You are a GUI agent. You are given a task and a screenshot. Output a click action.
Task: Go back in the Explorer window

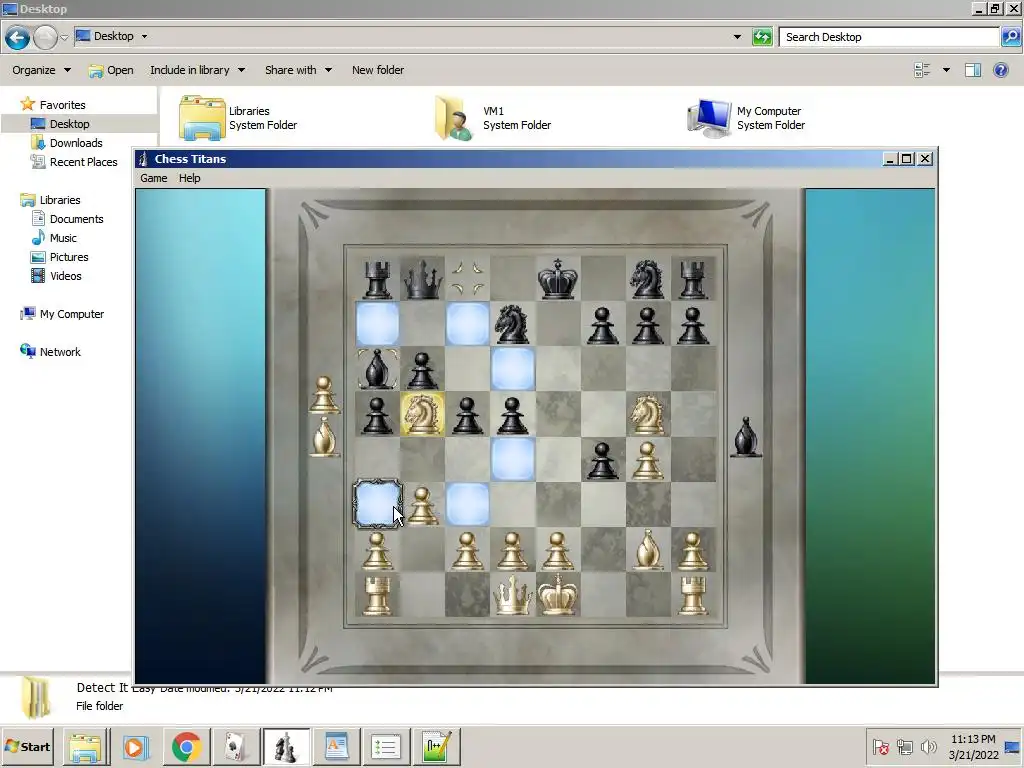pyautogui.click(x=18, y=37)
